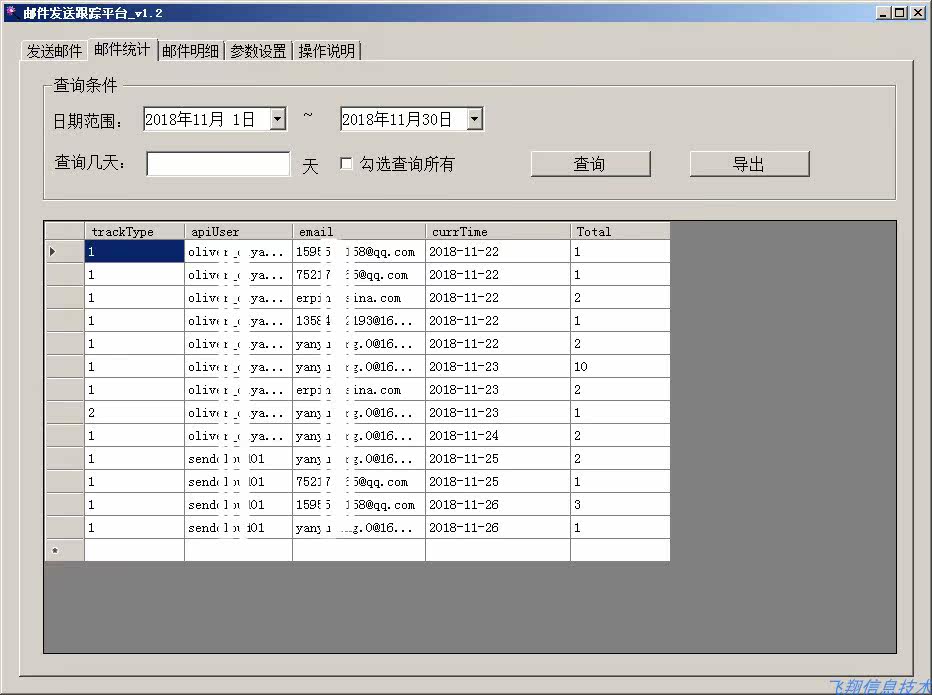Screen dimensions: 932x695
Task: Click the Total column header
Action: point(620,231)
